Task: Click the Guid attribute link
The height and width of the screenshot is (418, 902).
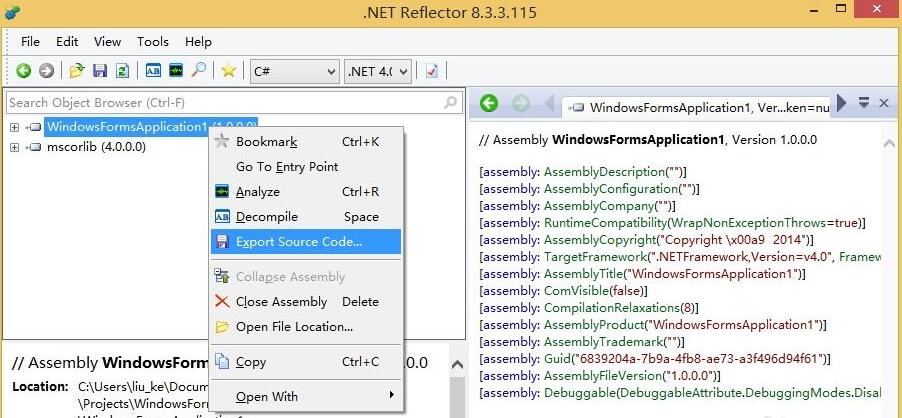Action: 556,359
